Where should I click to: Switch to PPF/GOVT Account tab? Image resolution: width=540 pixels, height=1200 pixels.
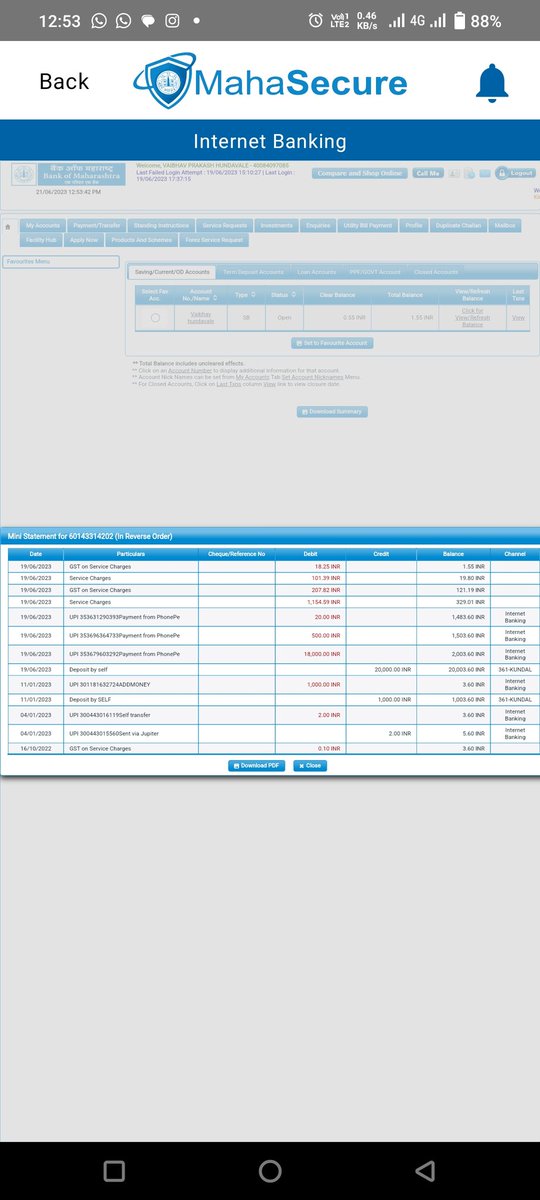click(x=375, y=272)
